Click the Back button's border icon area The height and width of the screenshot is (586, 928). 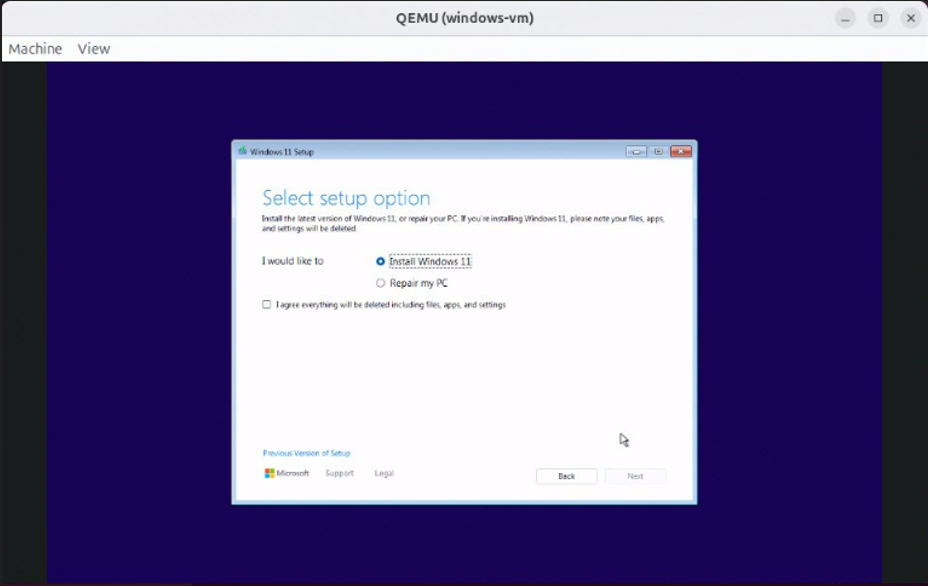(x=566, y=475)
